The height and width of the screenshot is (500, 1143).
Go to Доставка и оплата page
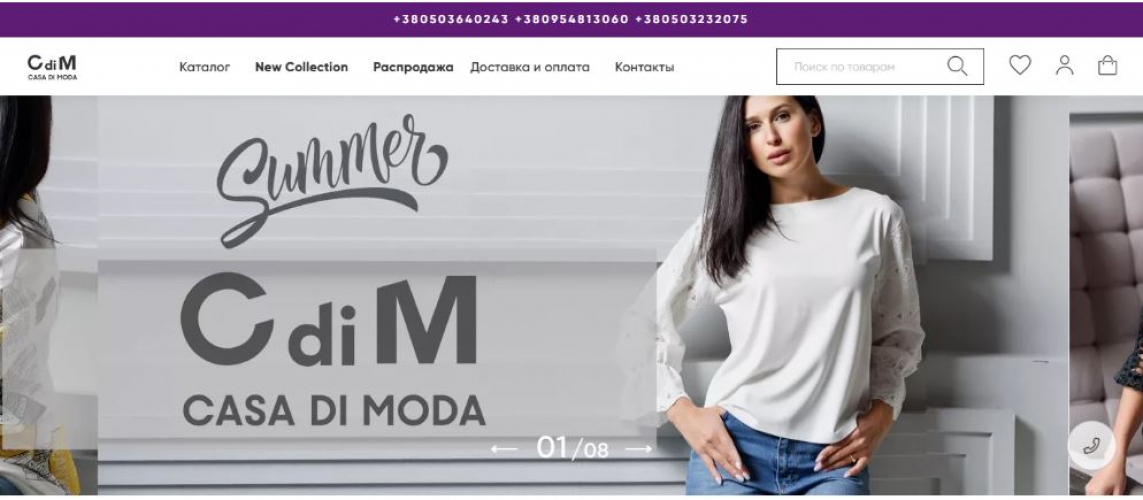pyautogui.click(x=530, y=67)
